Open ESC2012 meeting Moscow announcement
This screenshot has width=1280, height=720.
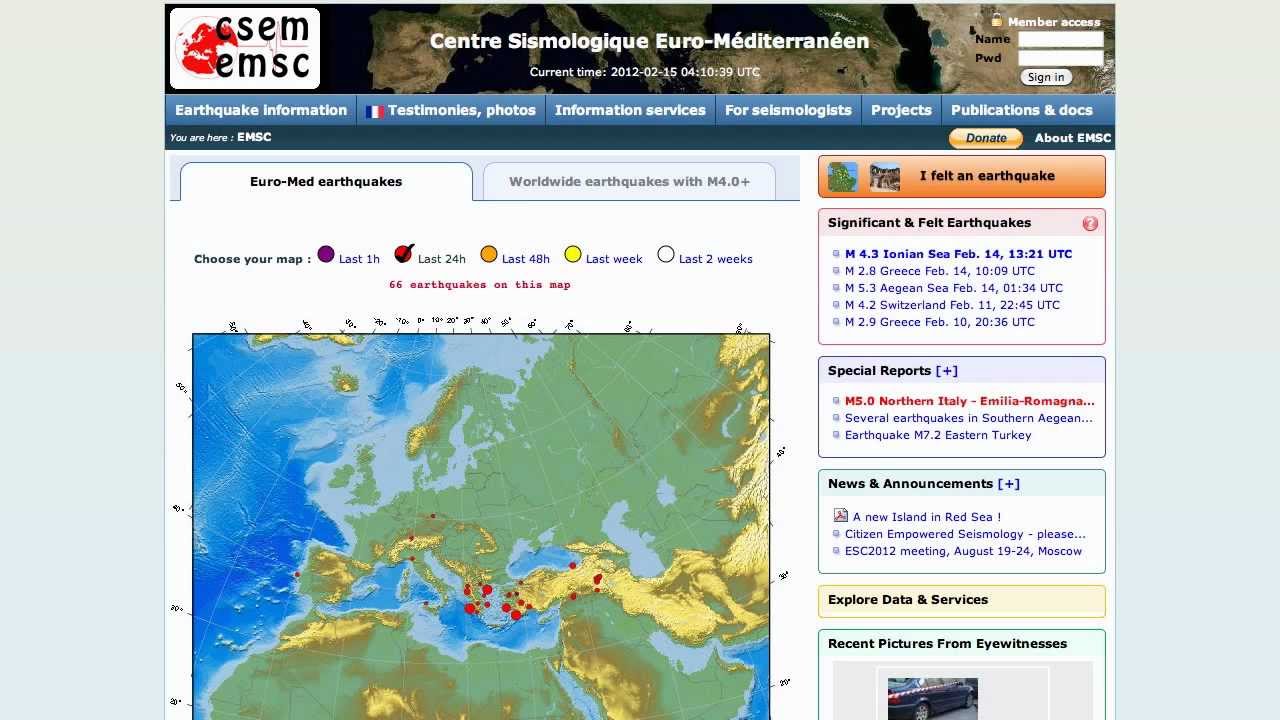tap(963, 551)
